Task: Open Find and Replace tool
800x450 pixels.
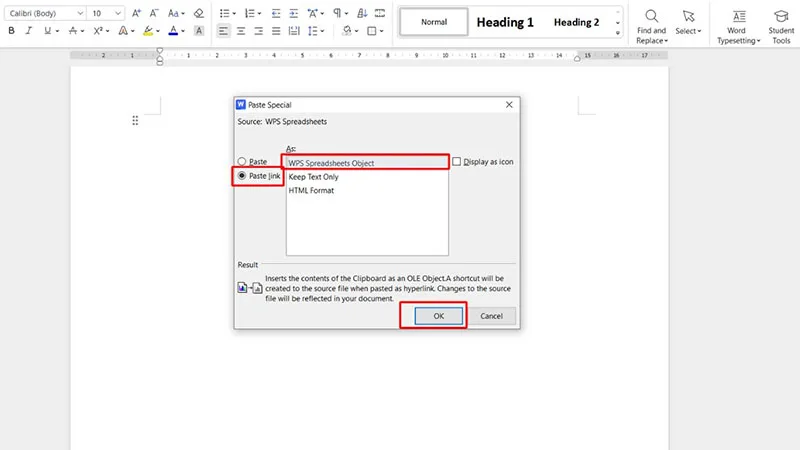Action: coord(652,27)
